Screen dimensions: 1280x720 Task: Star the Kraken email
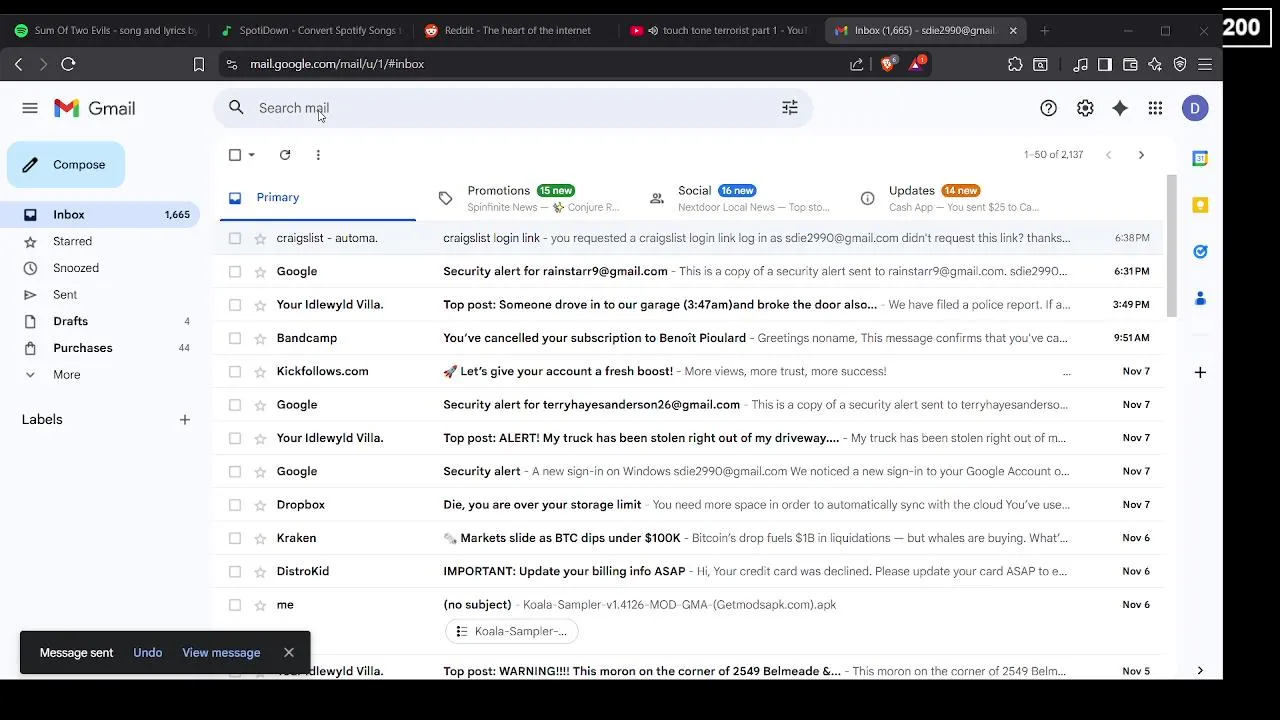point(260,538)
